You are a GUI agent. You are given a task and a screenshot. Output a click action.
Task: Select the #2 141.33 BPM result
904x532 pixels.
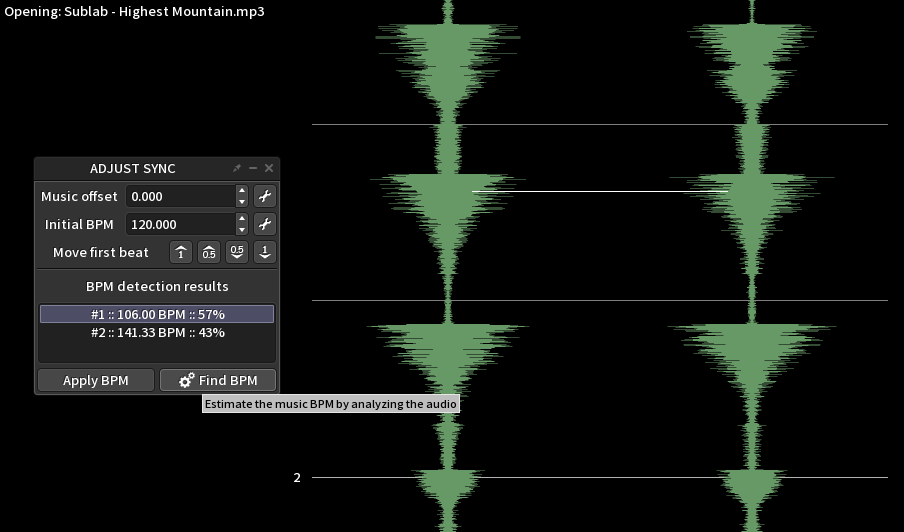click(157, 333)
